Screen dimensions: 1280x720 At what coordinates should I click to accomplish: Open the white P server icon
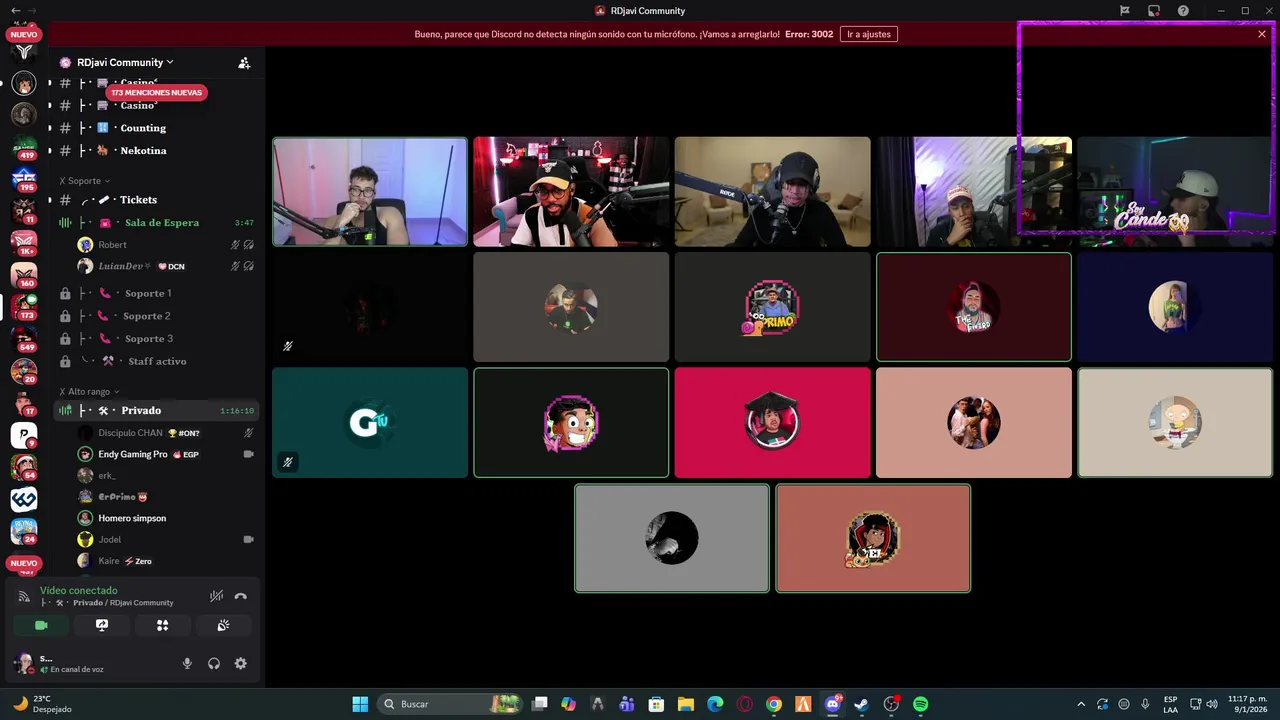coord(24,435)
